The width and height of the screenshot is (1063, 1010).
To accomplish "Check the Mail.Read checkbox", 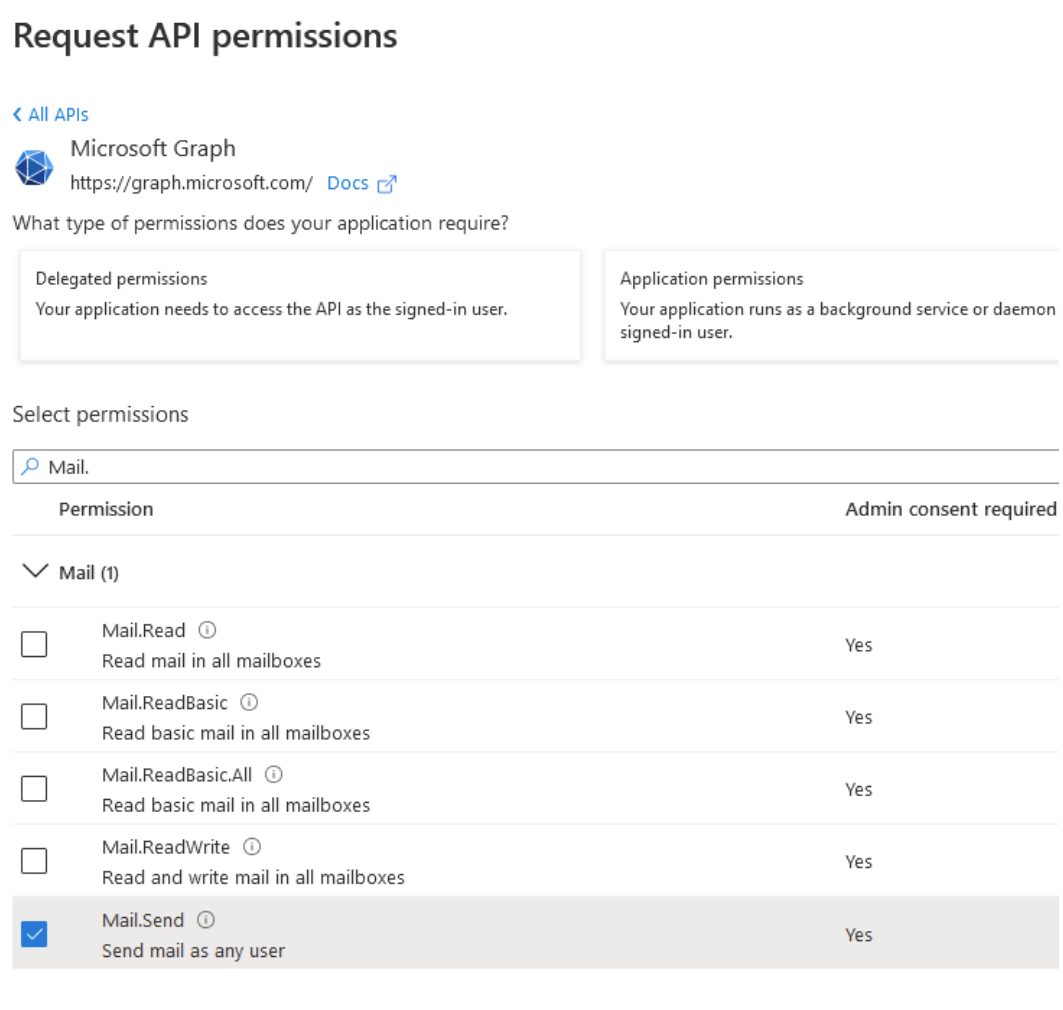I will tap(34, 644).
